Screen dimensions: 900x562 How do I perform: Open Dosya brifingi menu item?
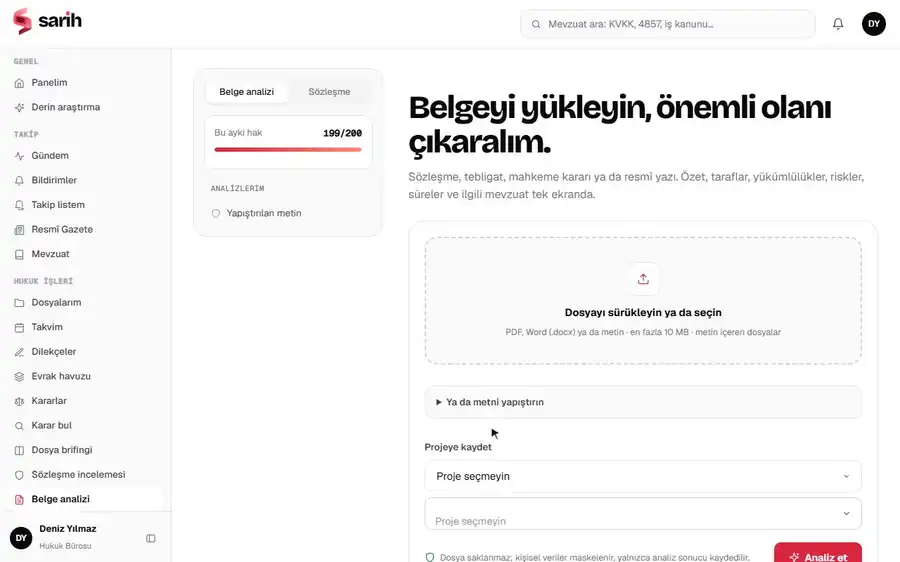(86, 450)
